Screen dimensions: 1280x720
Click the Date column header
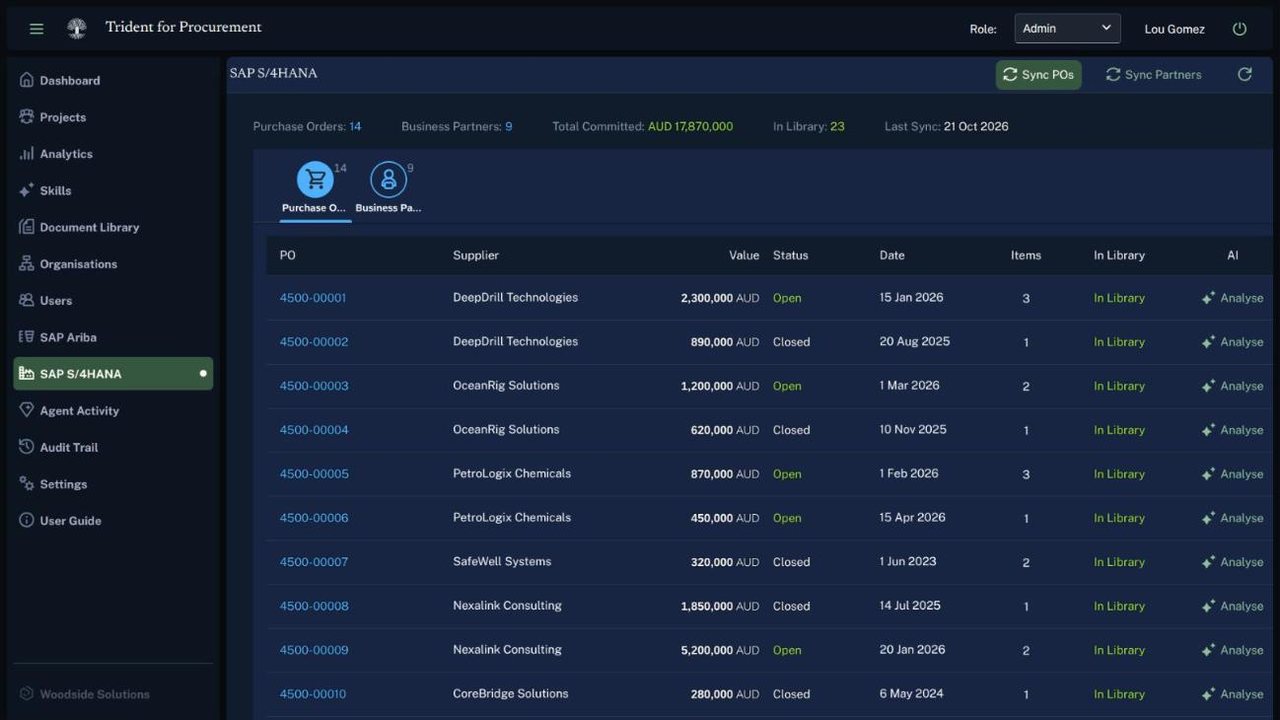pyautogui.click(x=892, y=255)
